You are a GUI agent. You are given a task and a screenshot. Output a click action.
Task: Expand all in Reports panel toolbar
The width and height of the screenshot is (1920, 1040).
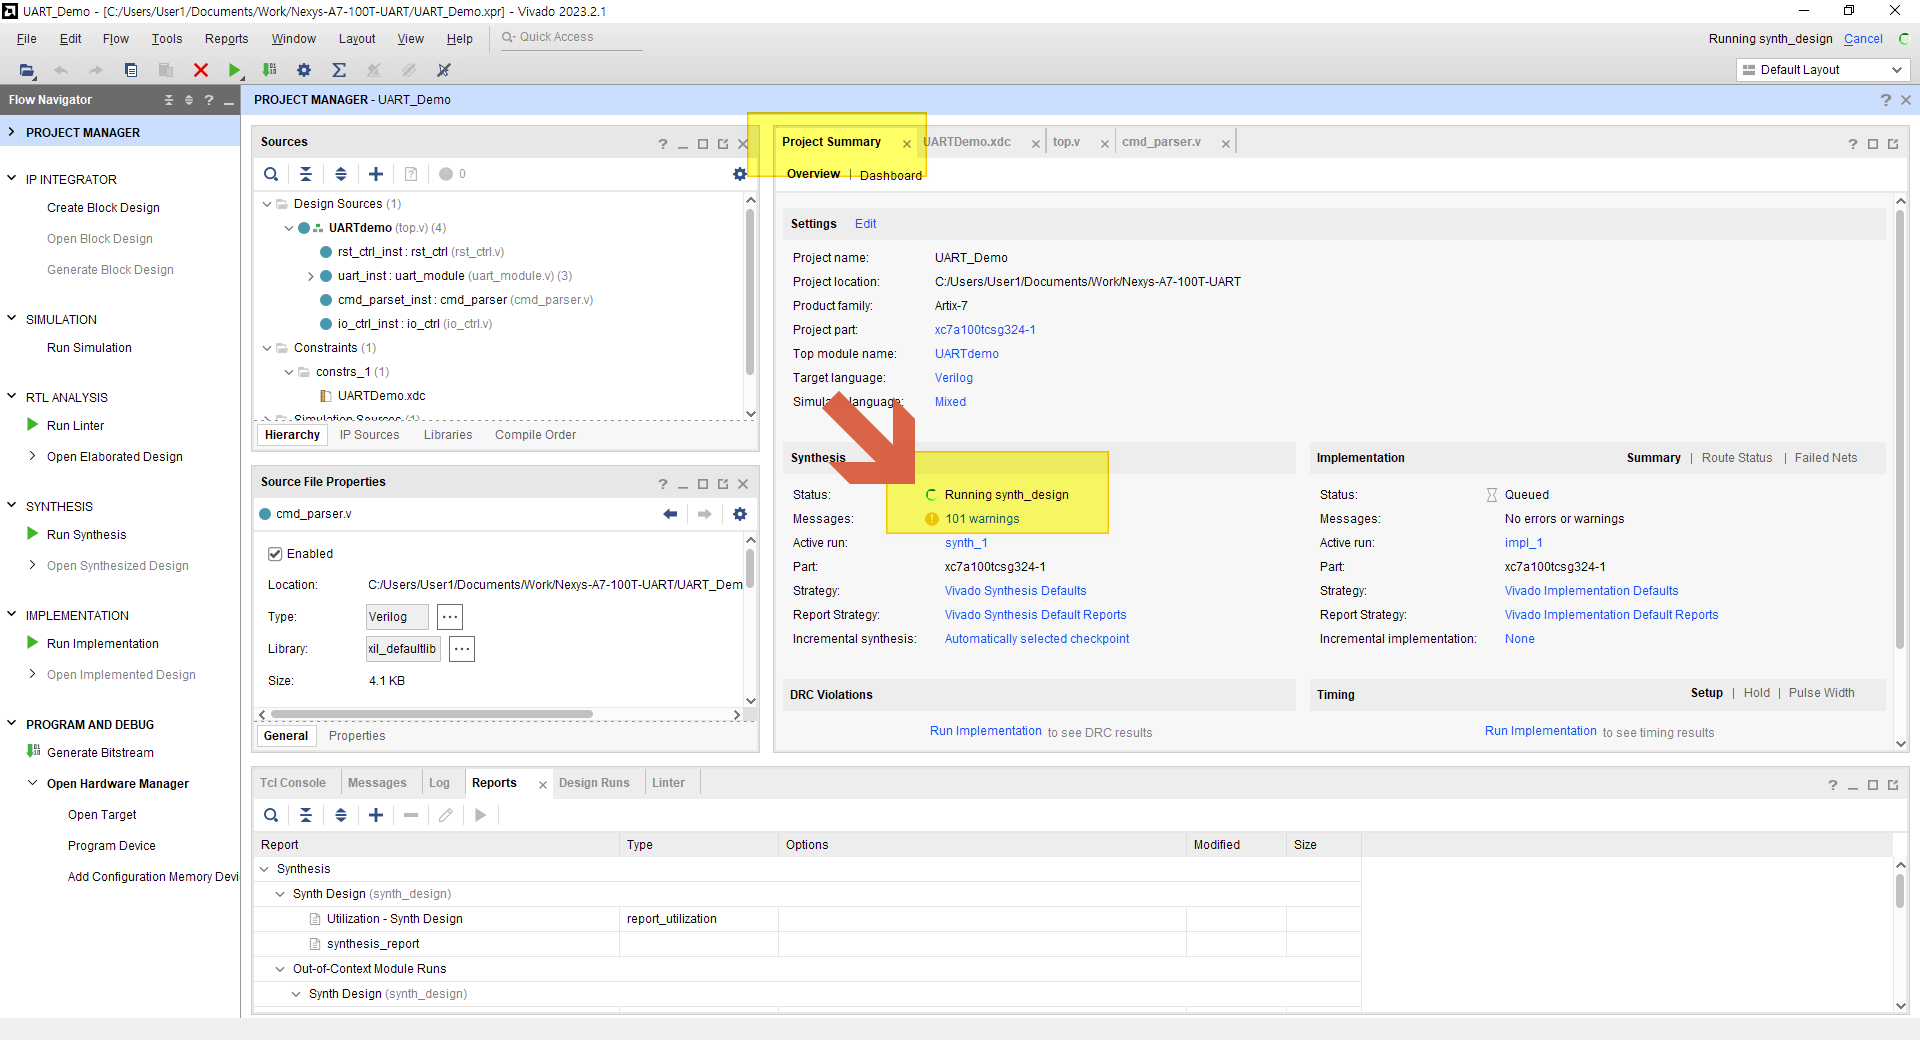pos(341,815)
